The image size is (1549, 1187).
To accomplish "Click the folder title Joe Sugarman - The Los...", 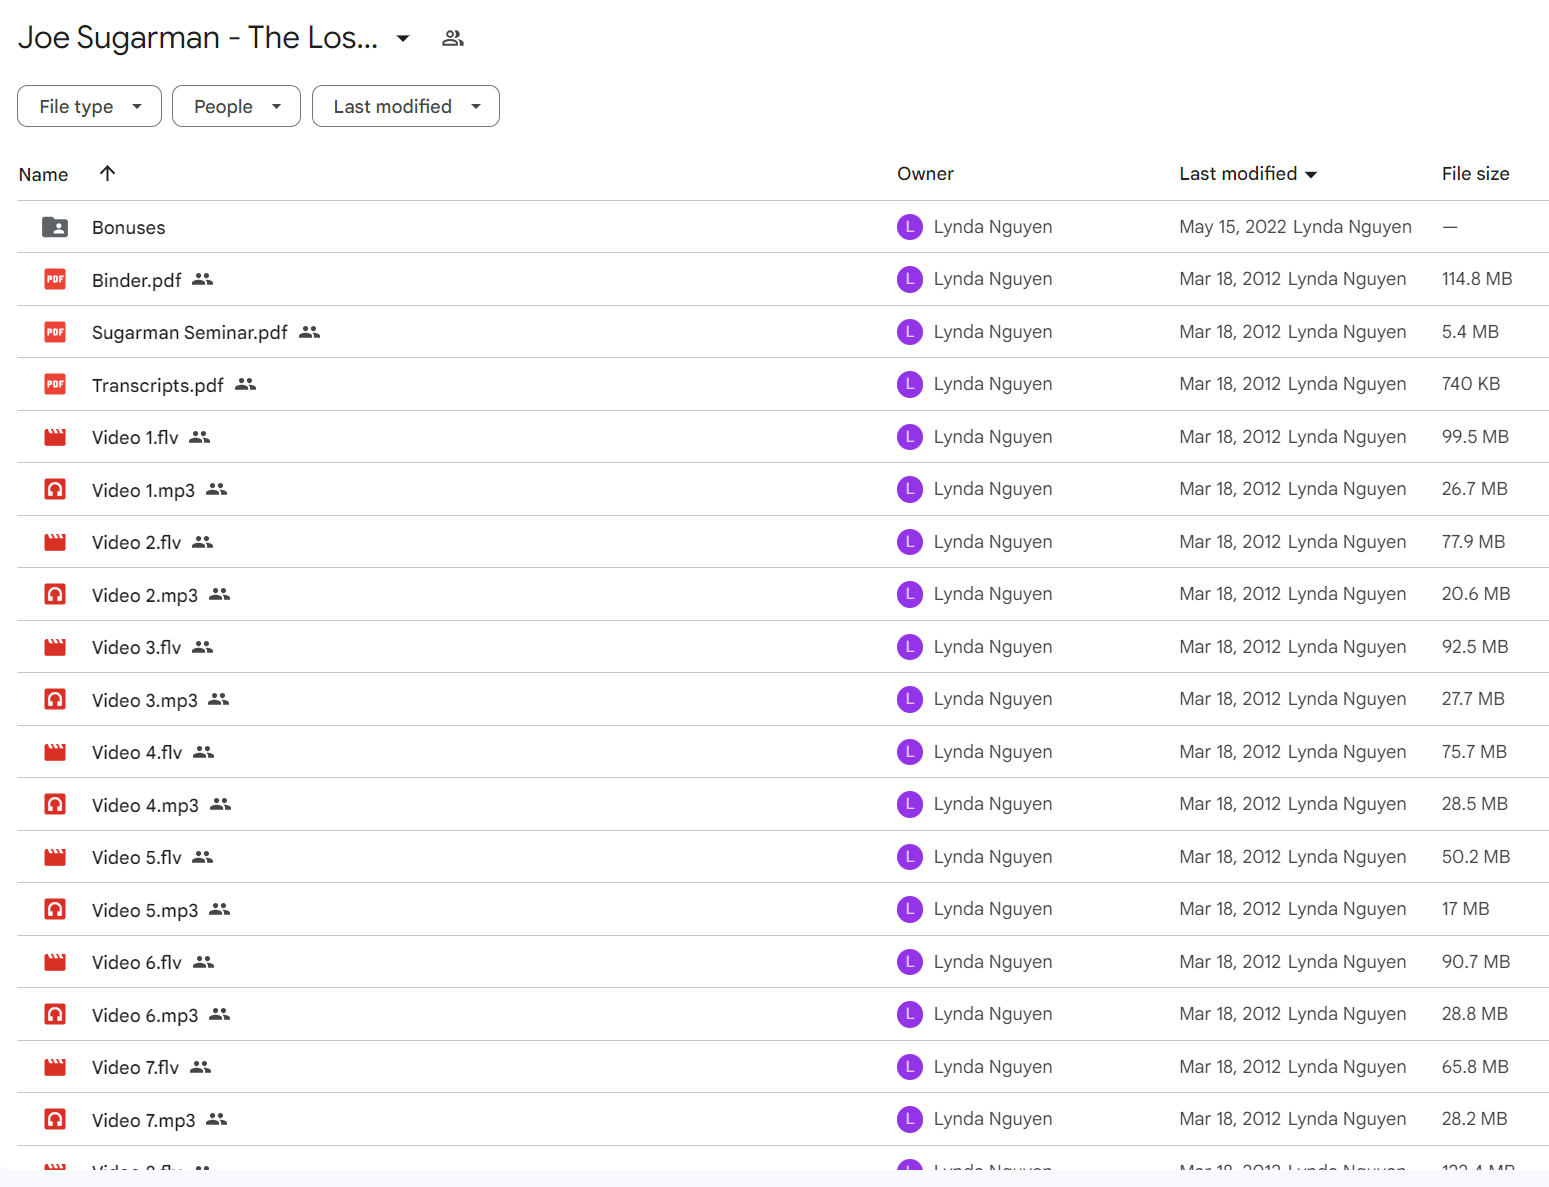I will pyautogui.click(x=198, y=37).
